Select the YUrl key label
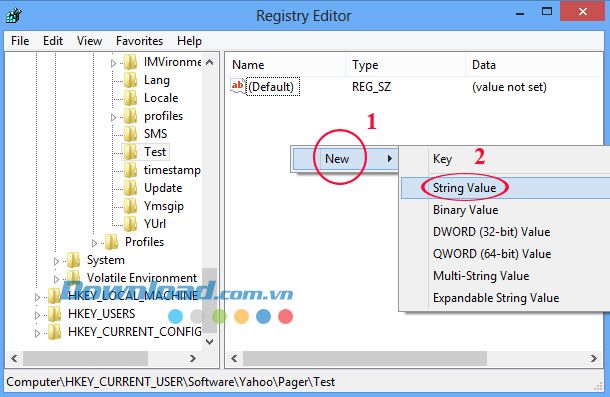610x397 pixels. coord(155,224)
